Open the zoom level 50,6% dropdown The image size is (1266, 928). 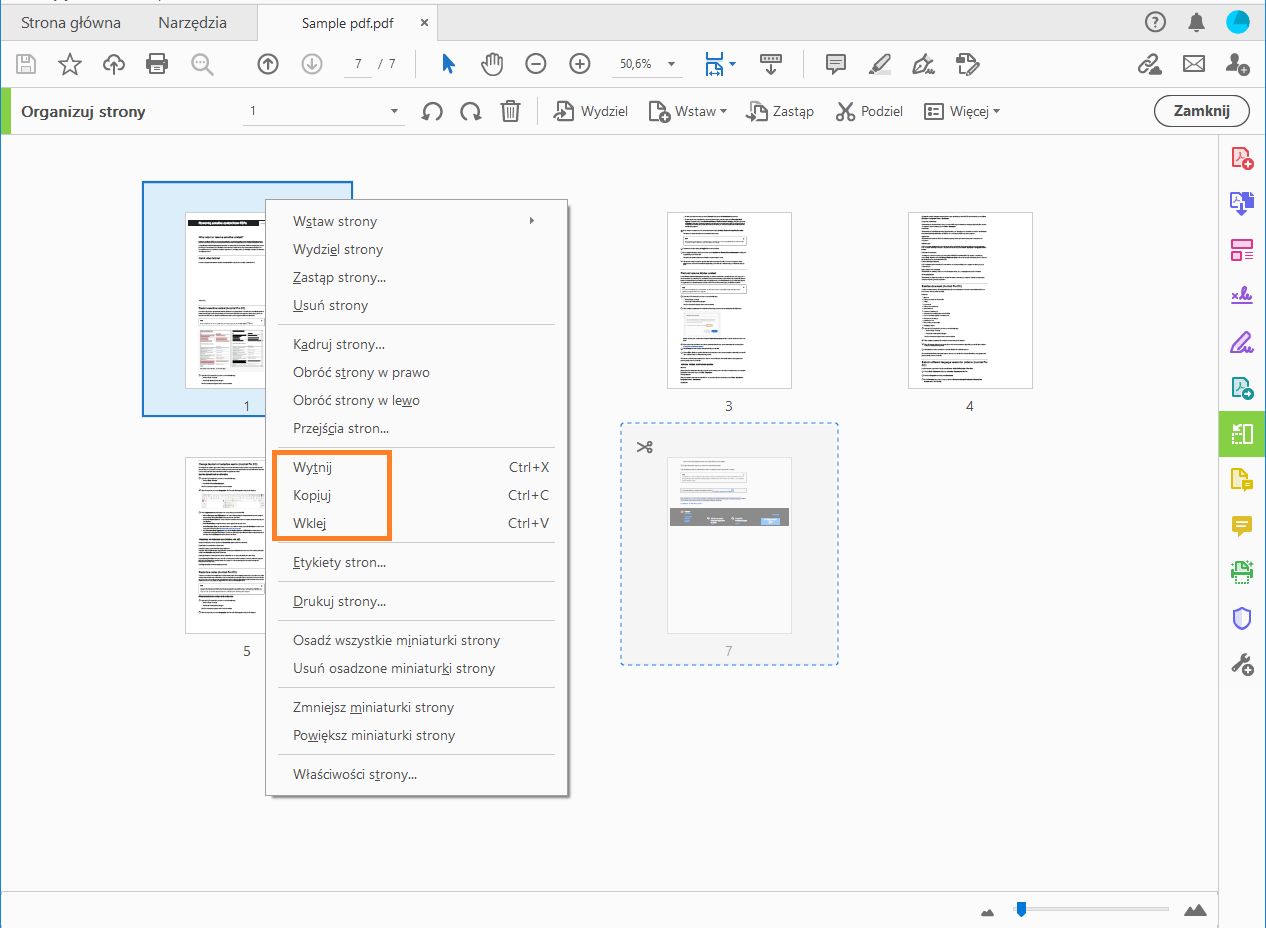671,64
